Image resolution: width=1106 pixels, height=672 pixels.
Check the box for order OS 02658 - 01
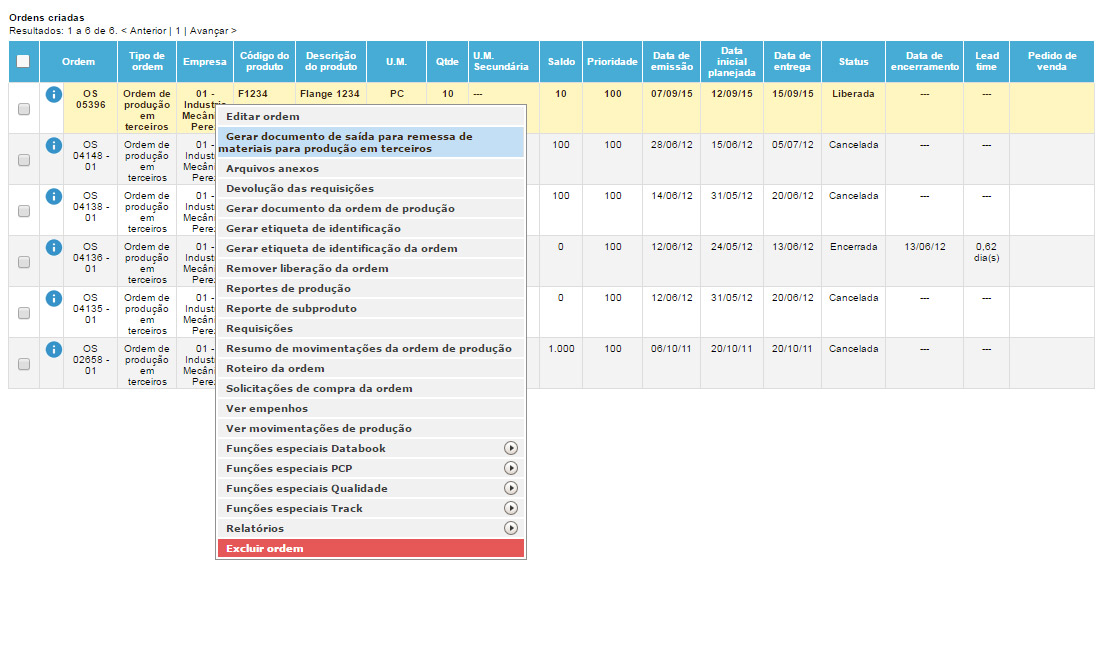click(24, 364)
